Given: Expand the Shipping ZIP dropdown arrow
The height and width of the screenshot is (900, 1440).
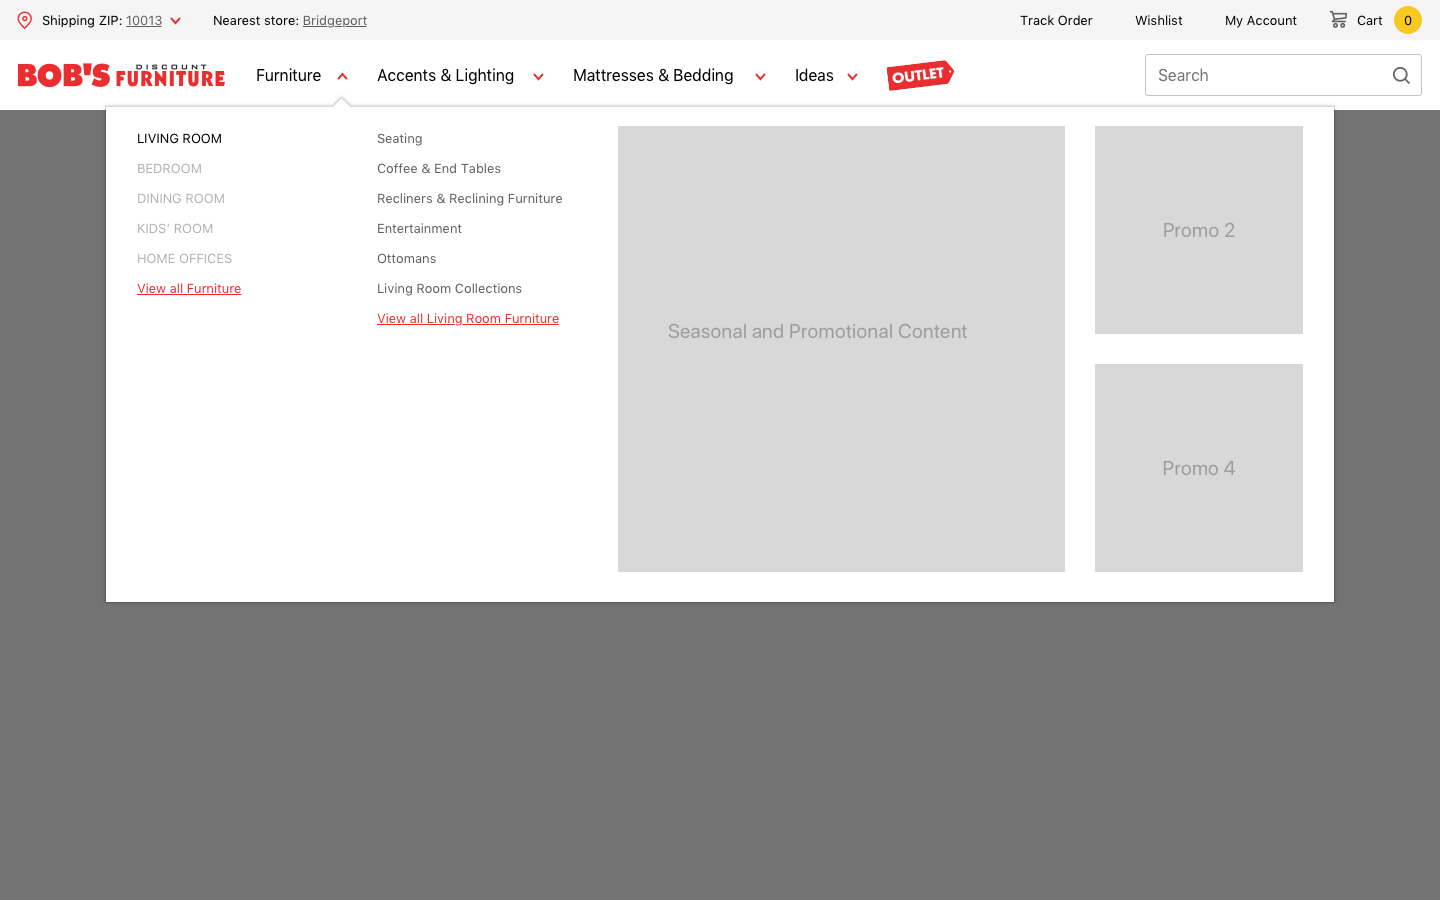Looking at the screenshot, I should (x=175, y=21).
